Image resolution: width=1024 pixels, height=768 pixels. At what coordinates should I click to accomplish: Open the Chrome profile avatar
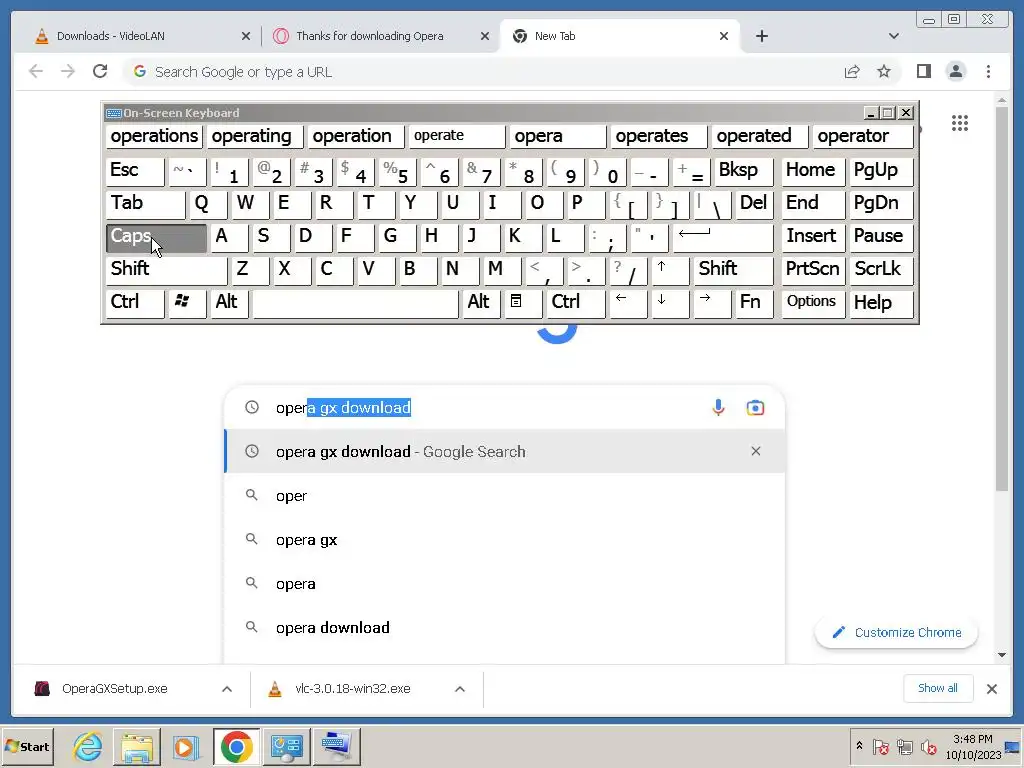(955, 71)
